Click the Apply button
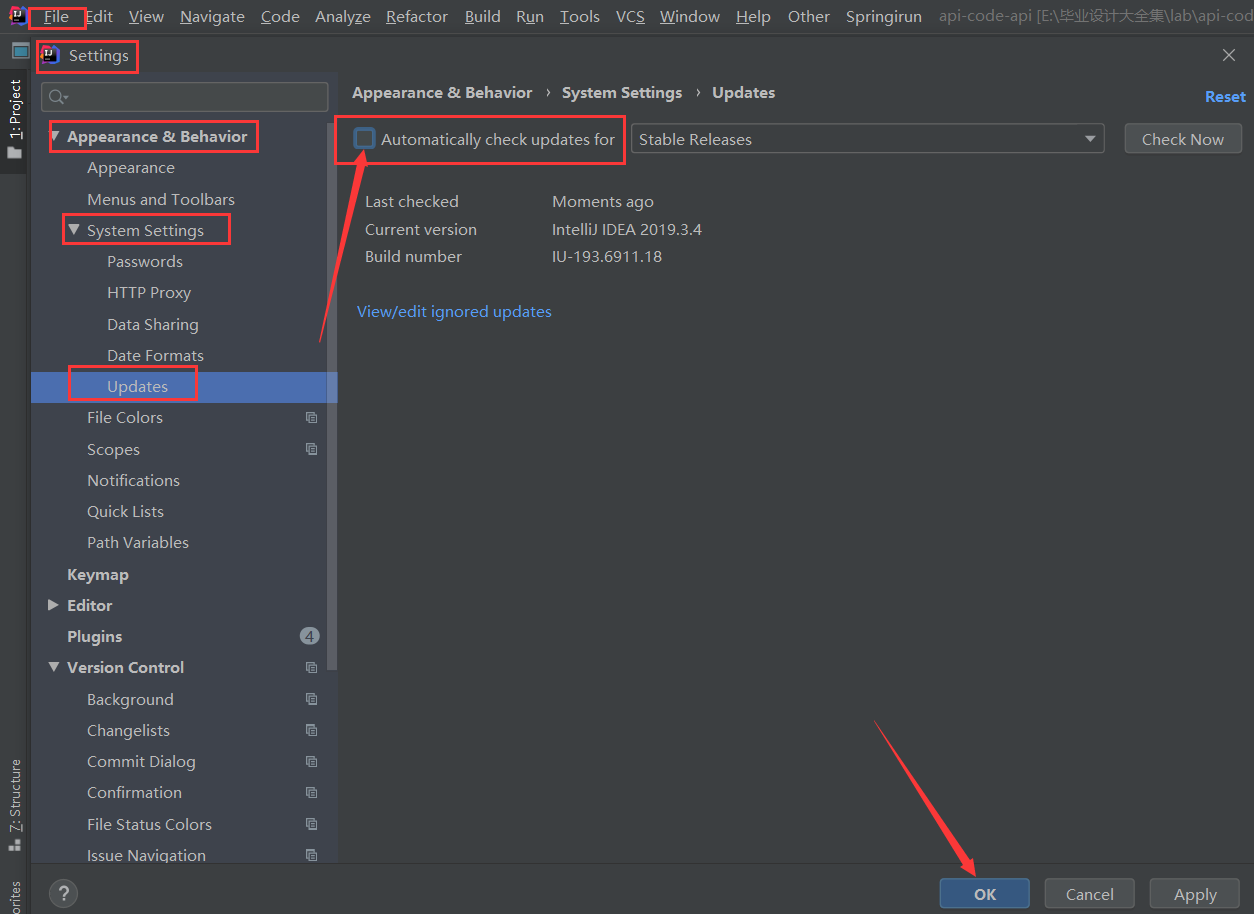The image size is (1254, 914). (1195, 894)
